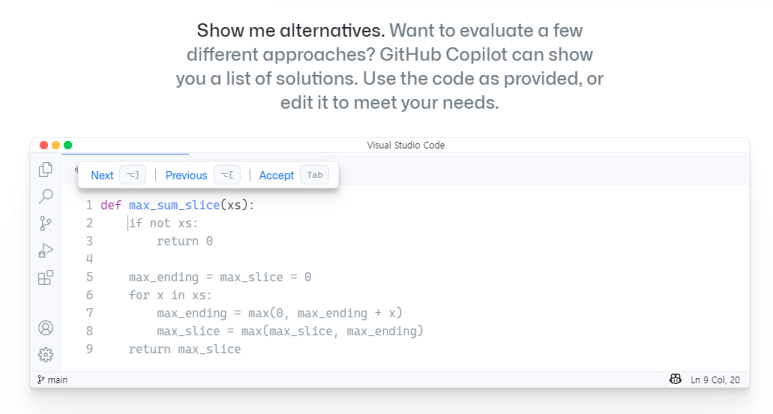Click Accept to insert the suggestion
The image size is (773, 414).
pos(276,175)
